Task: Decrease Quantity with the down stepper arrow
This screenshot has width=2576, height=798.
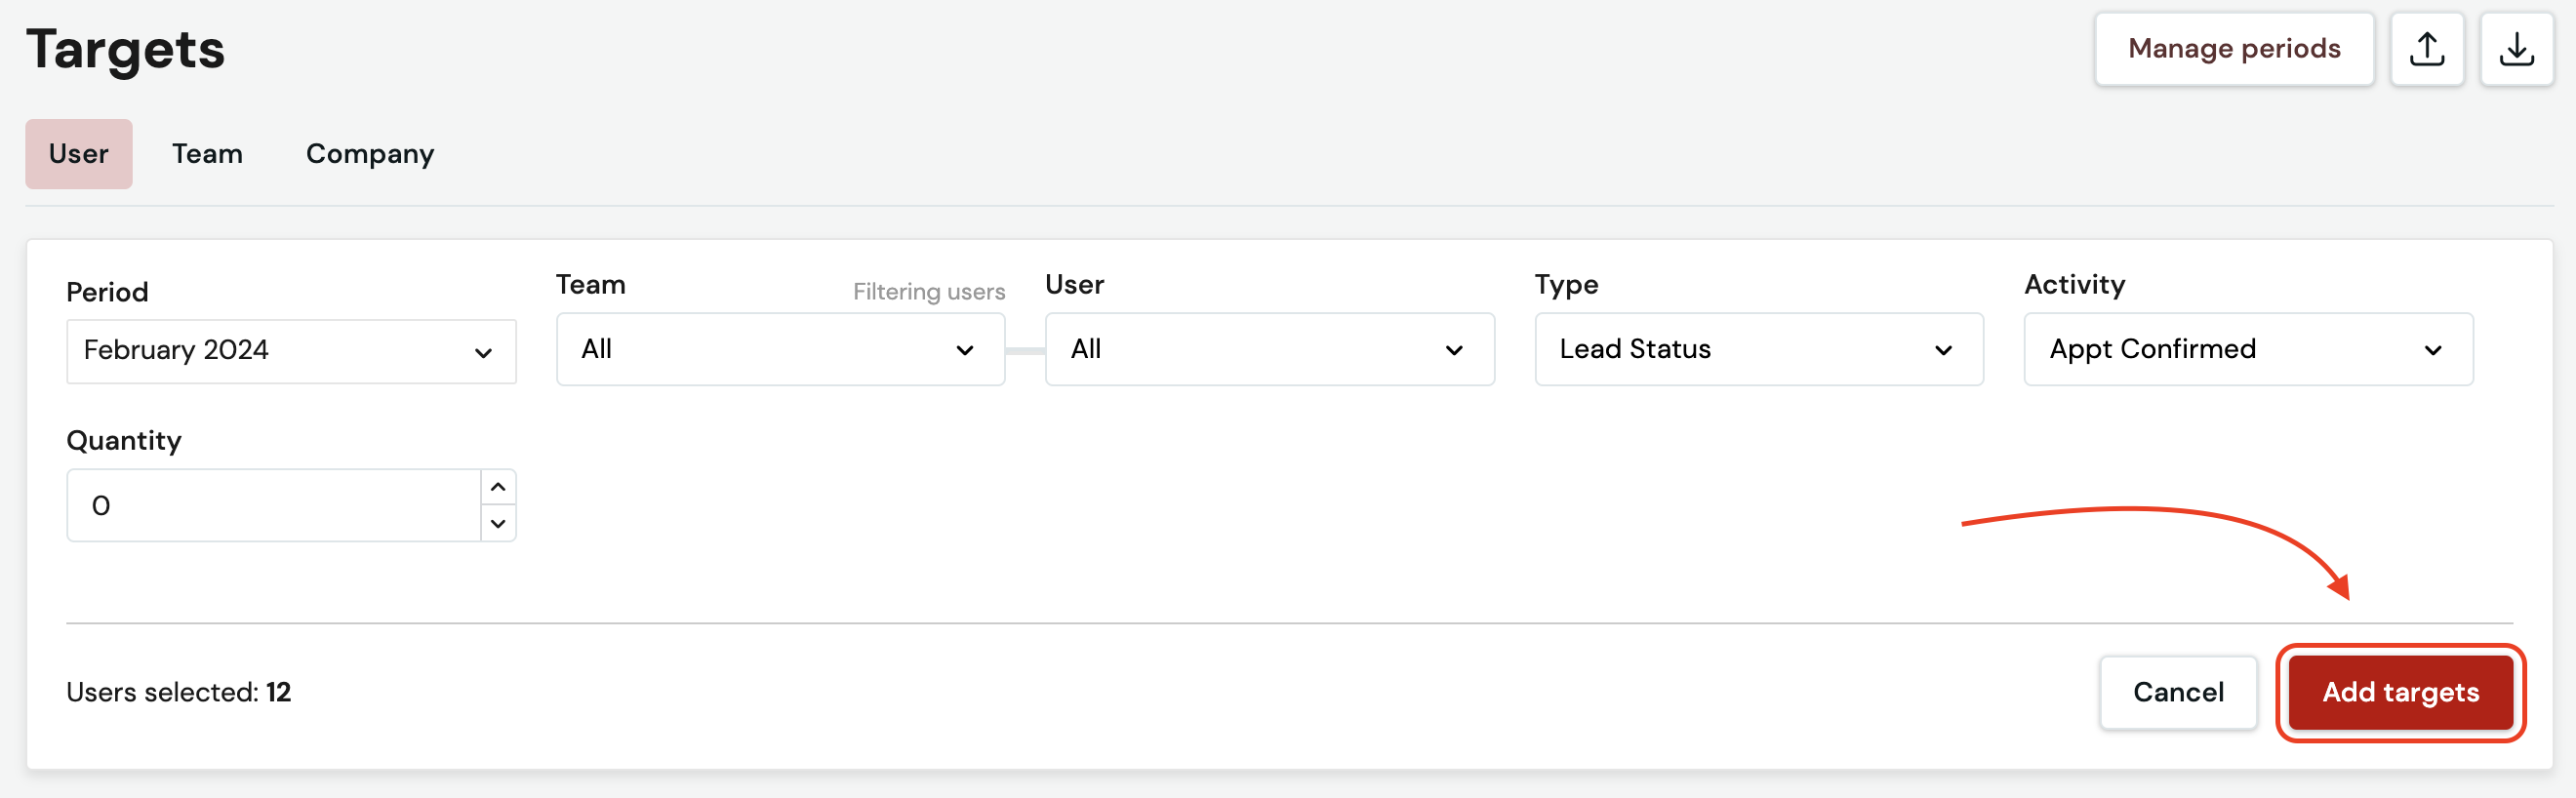Action: [x=498, y=524]
